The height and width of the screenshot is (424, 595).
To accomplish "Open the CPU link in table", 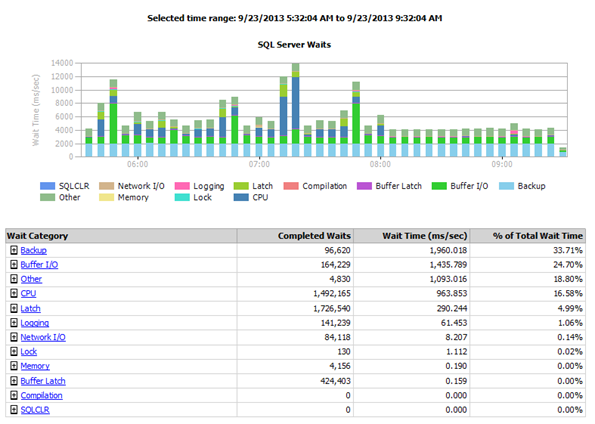I will point(28,293).
